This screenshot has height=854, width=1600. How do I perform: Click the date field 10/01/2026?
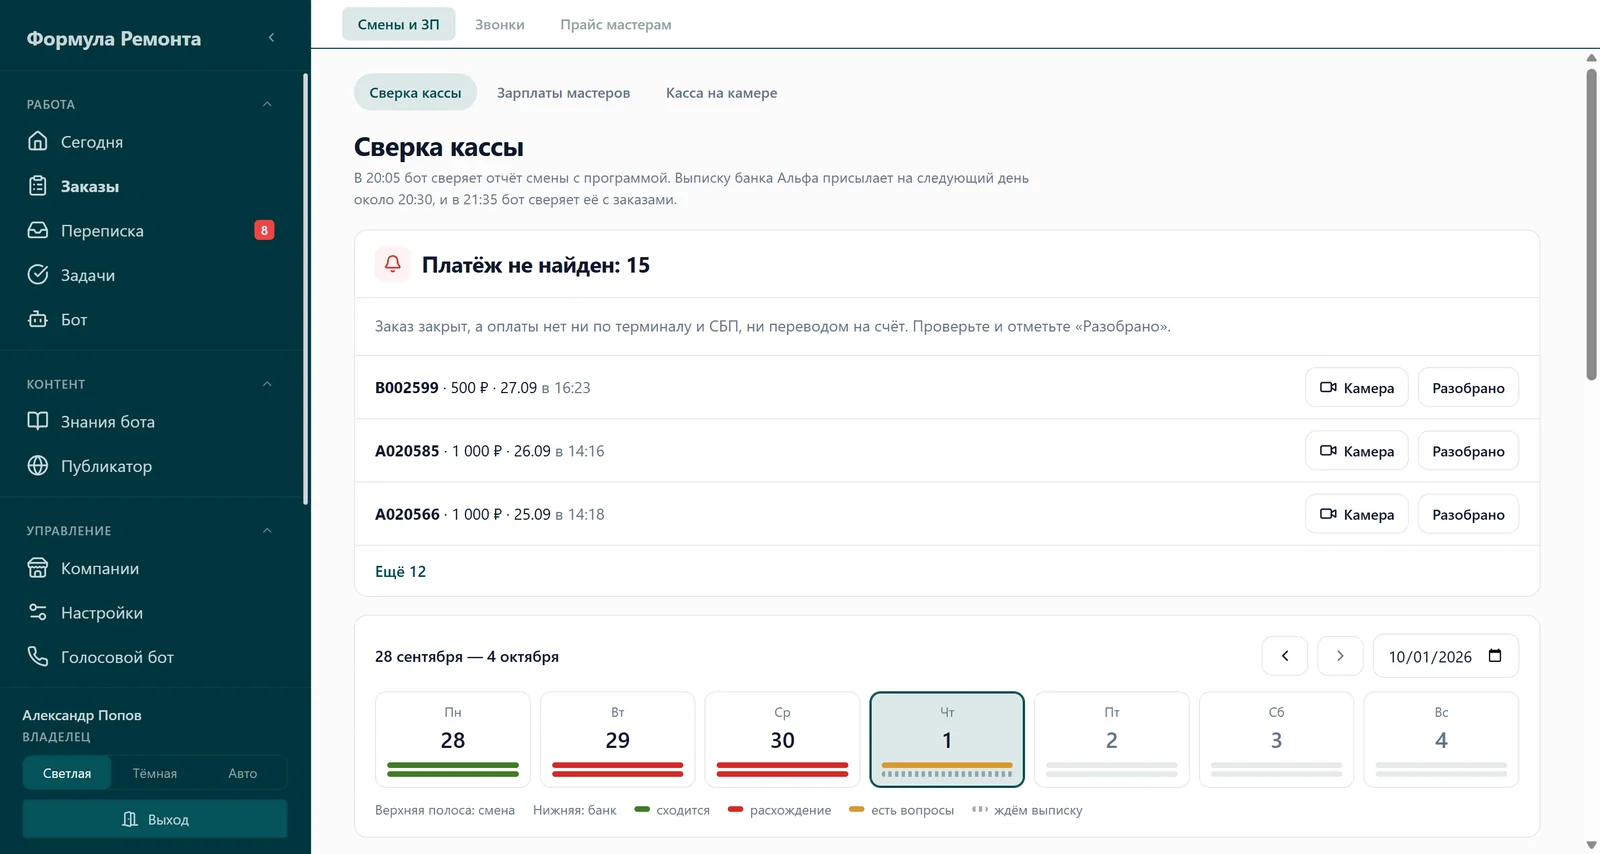pos(1445,656)
